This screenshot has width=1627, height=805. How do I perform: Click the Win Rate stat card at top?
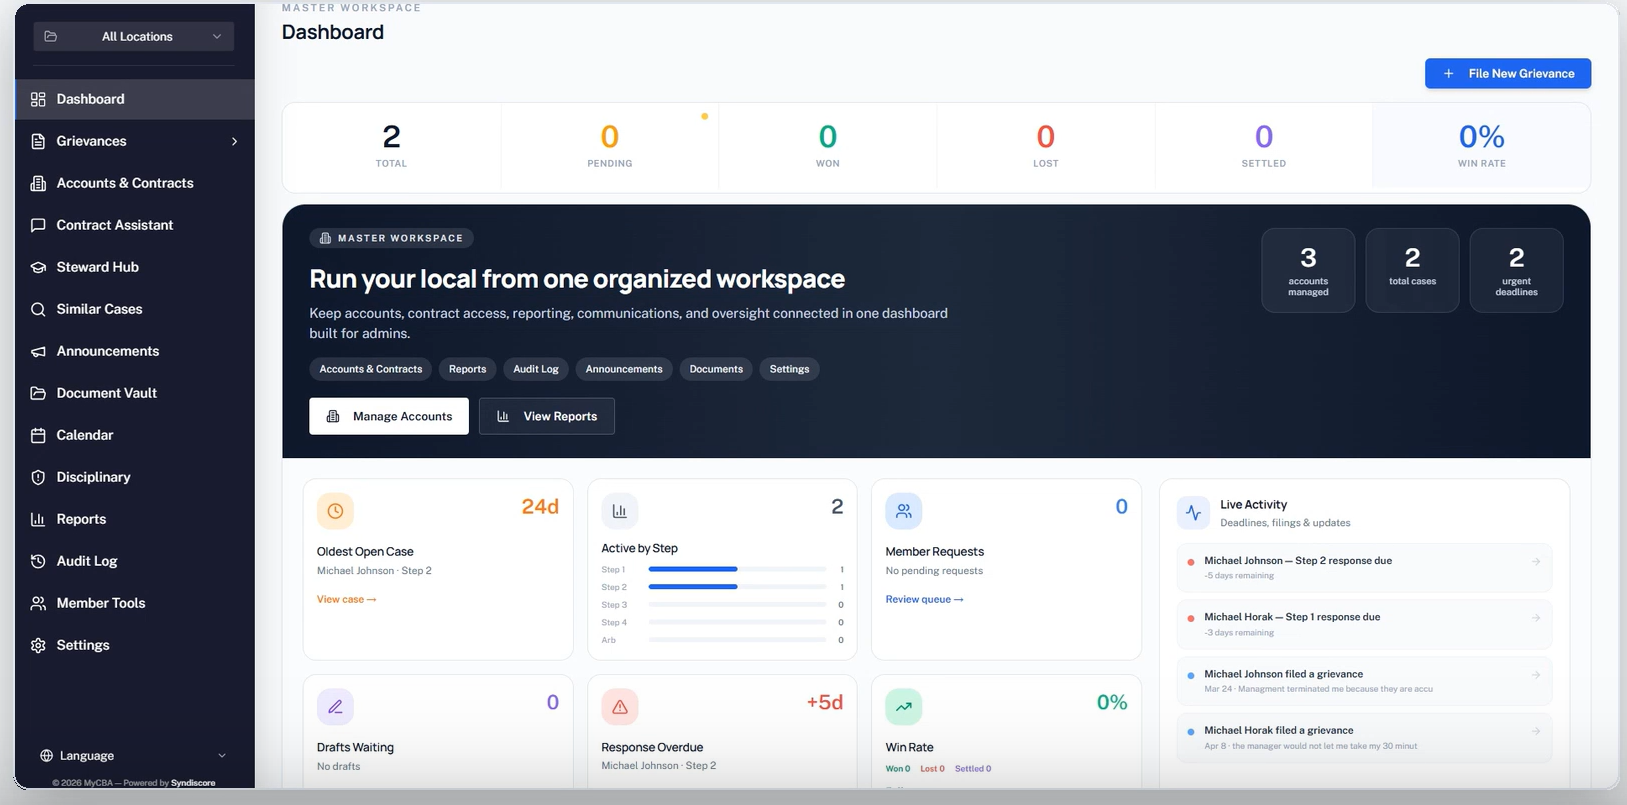tap(1481, 147)
